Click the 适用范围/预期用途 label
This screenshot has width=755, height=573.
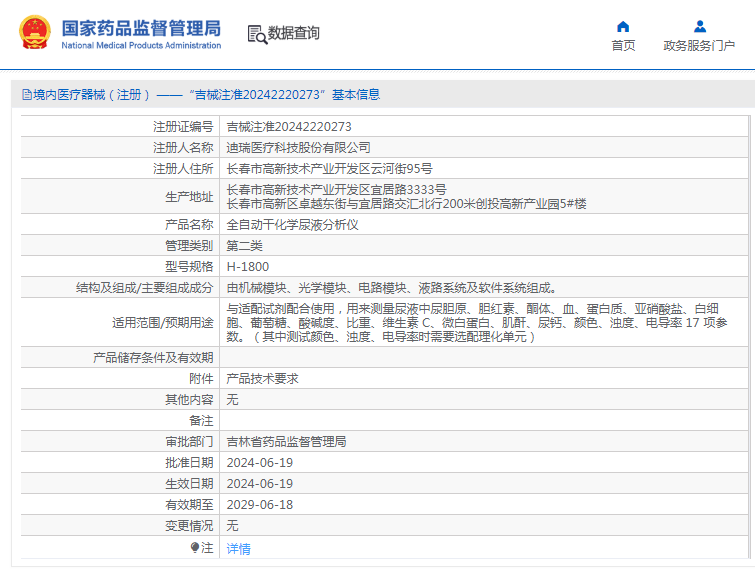(163, 323)
